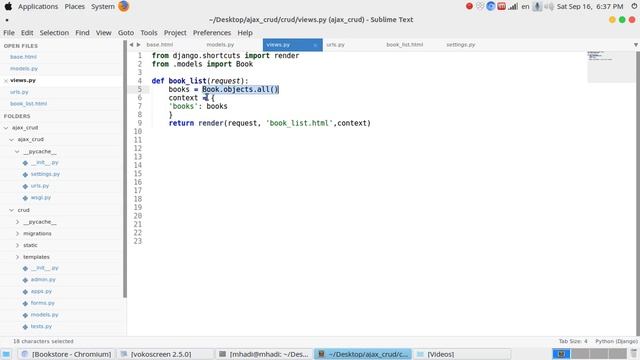Change Python (Django) syntax in status bar
Viewport: 640px width, 360px height.
(x=616, y=341)
